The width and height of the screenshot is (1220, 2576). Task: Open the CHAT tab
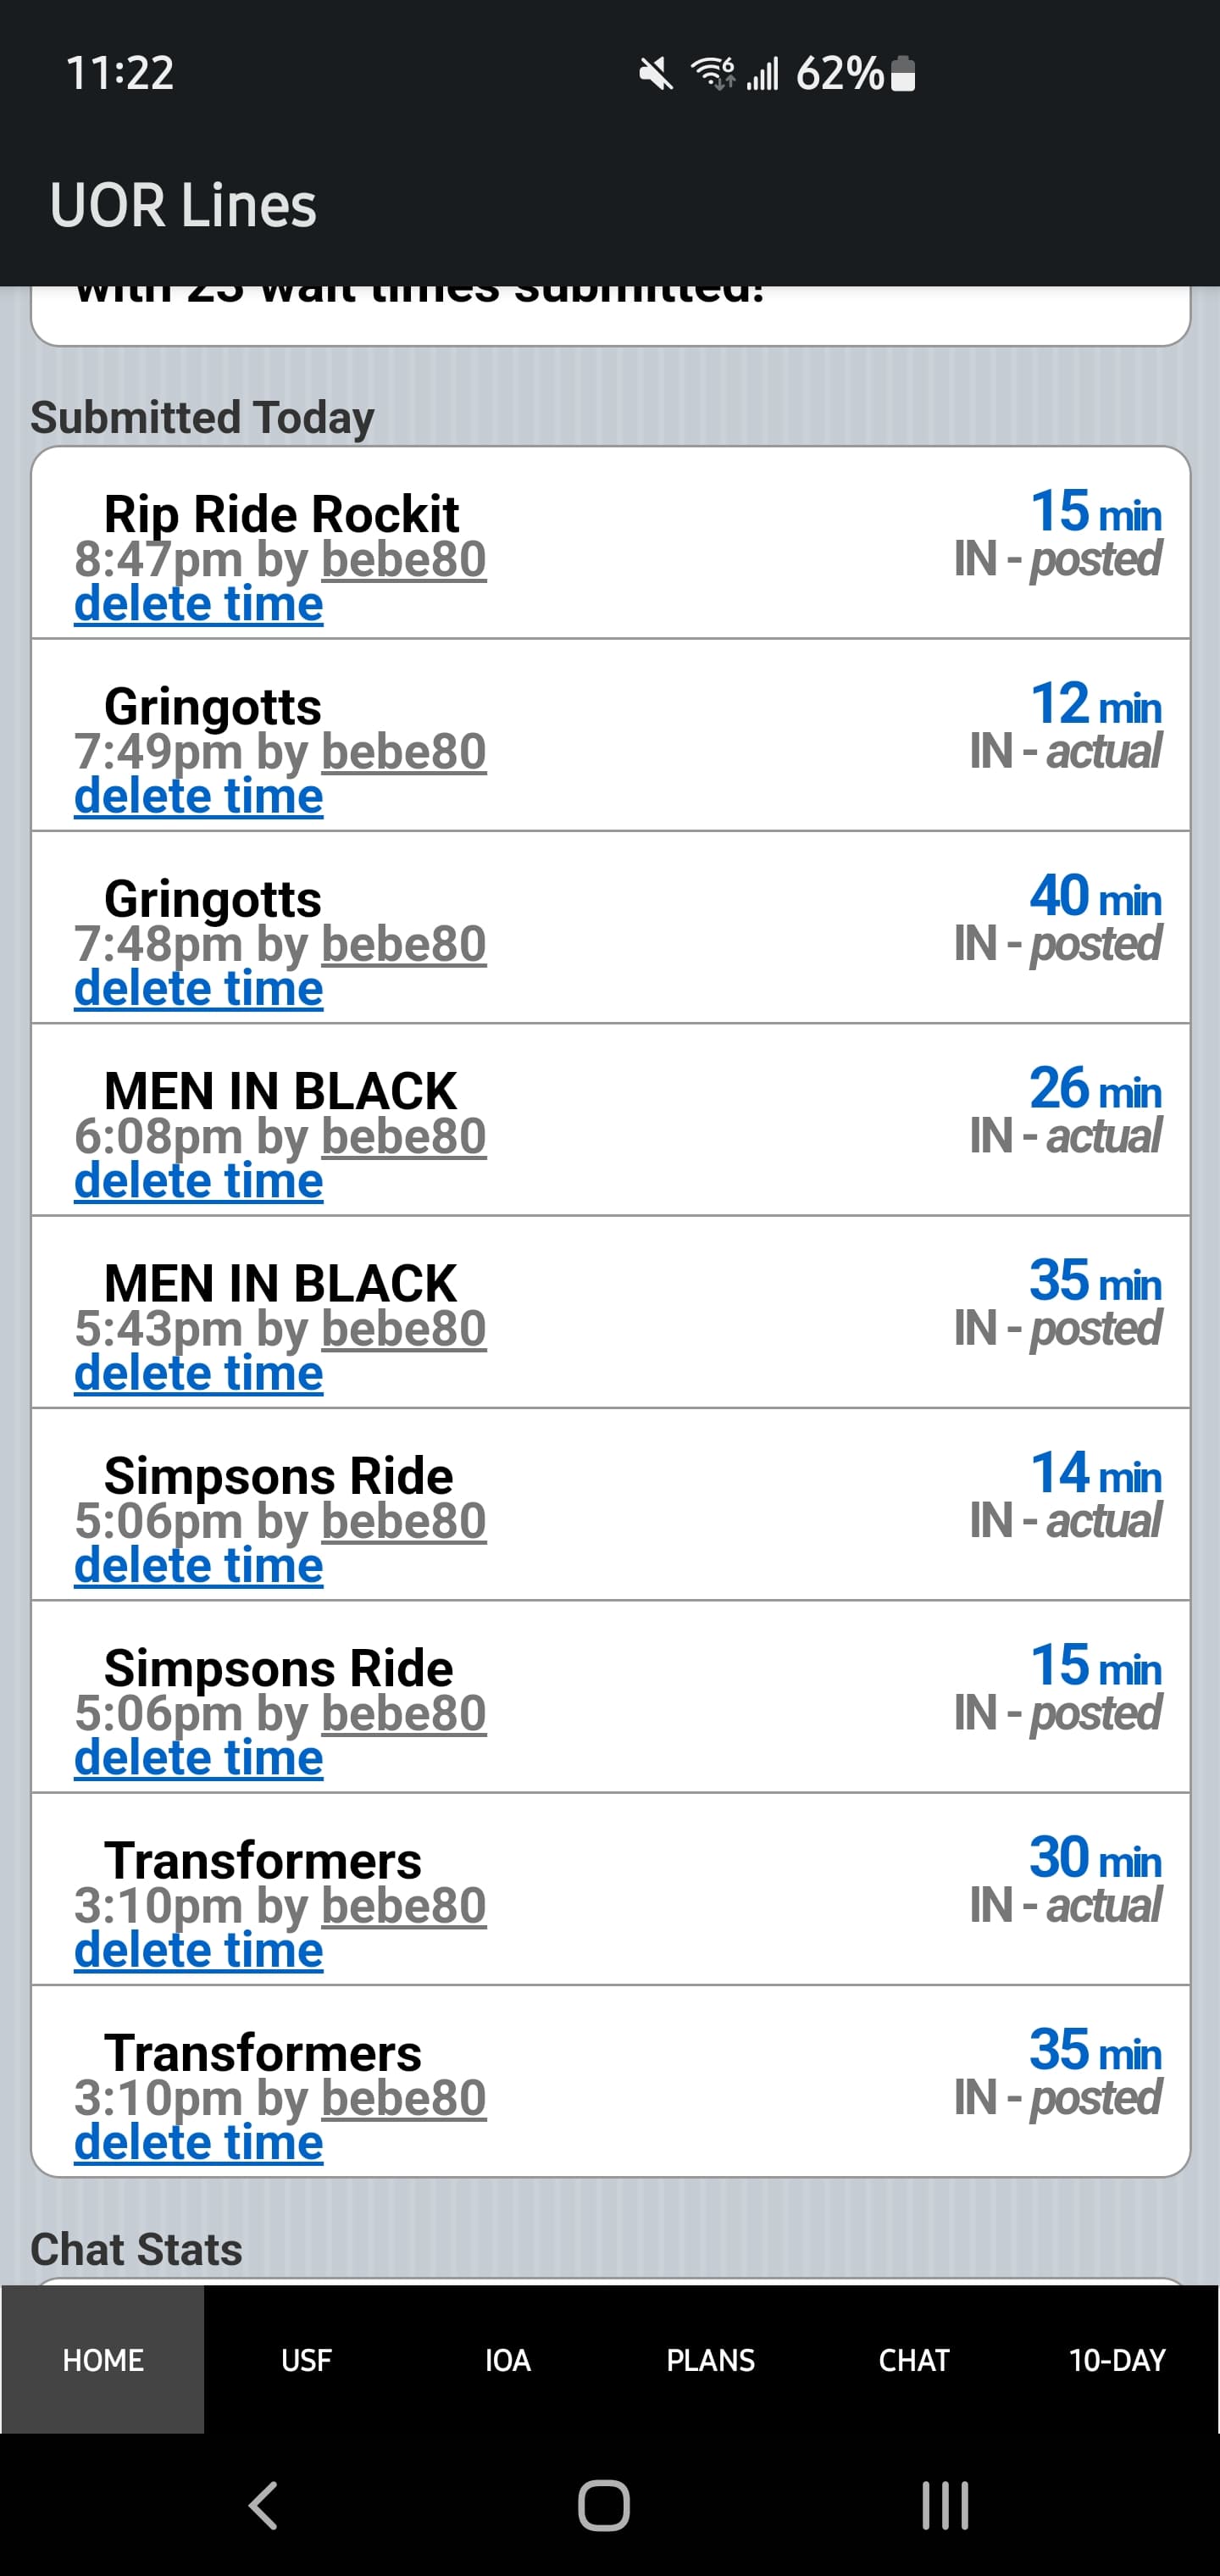point(914,2360)
